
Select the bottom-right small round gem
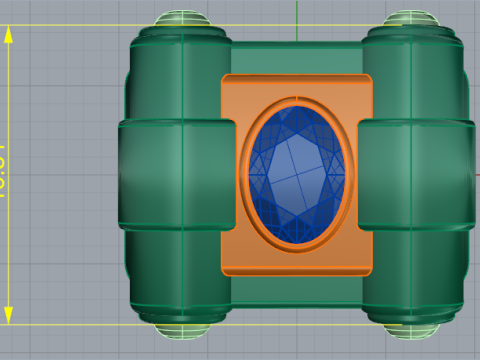pos(411,331)
